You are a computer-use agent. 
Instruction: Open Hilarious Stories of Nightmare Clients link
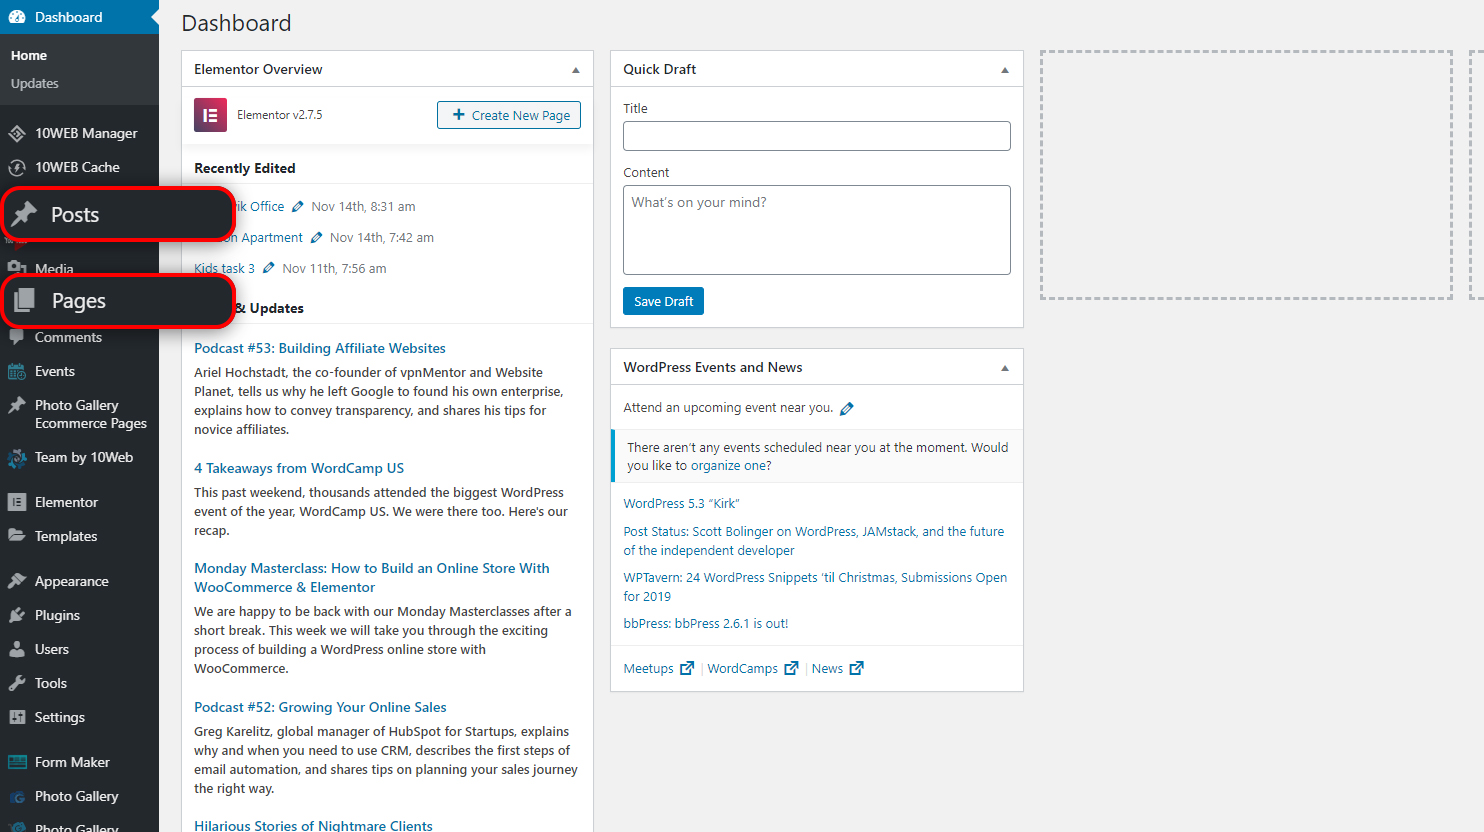point(313,825)
